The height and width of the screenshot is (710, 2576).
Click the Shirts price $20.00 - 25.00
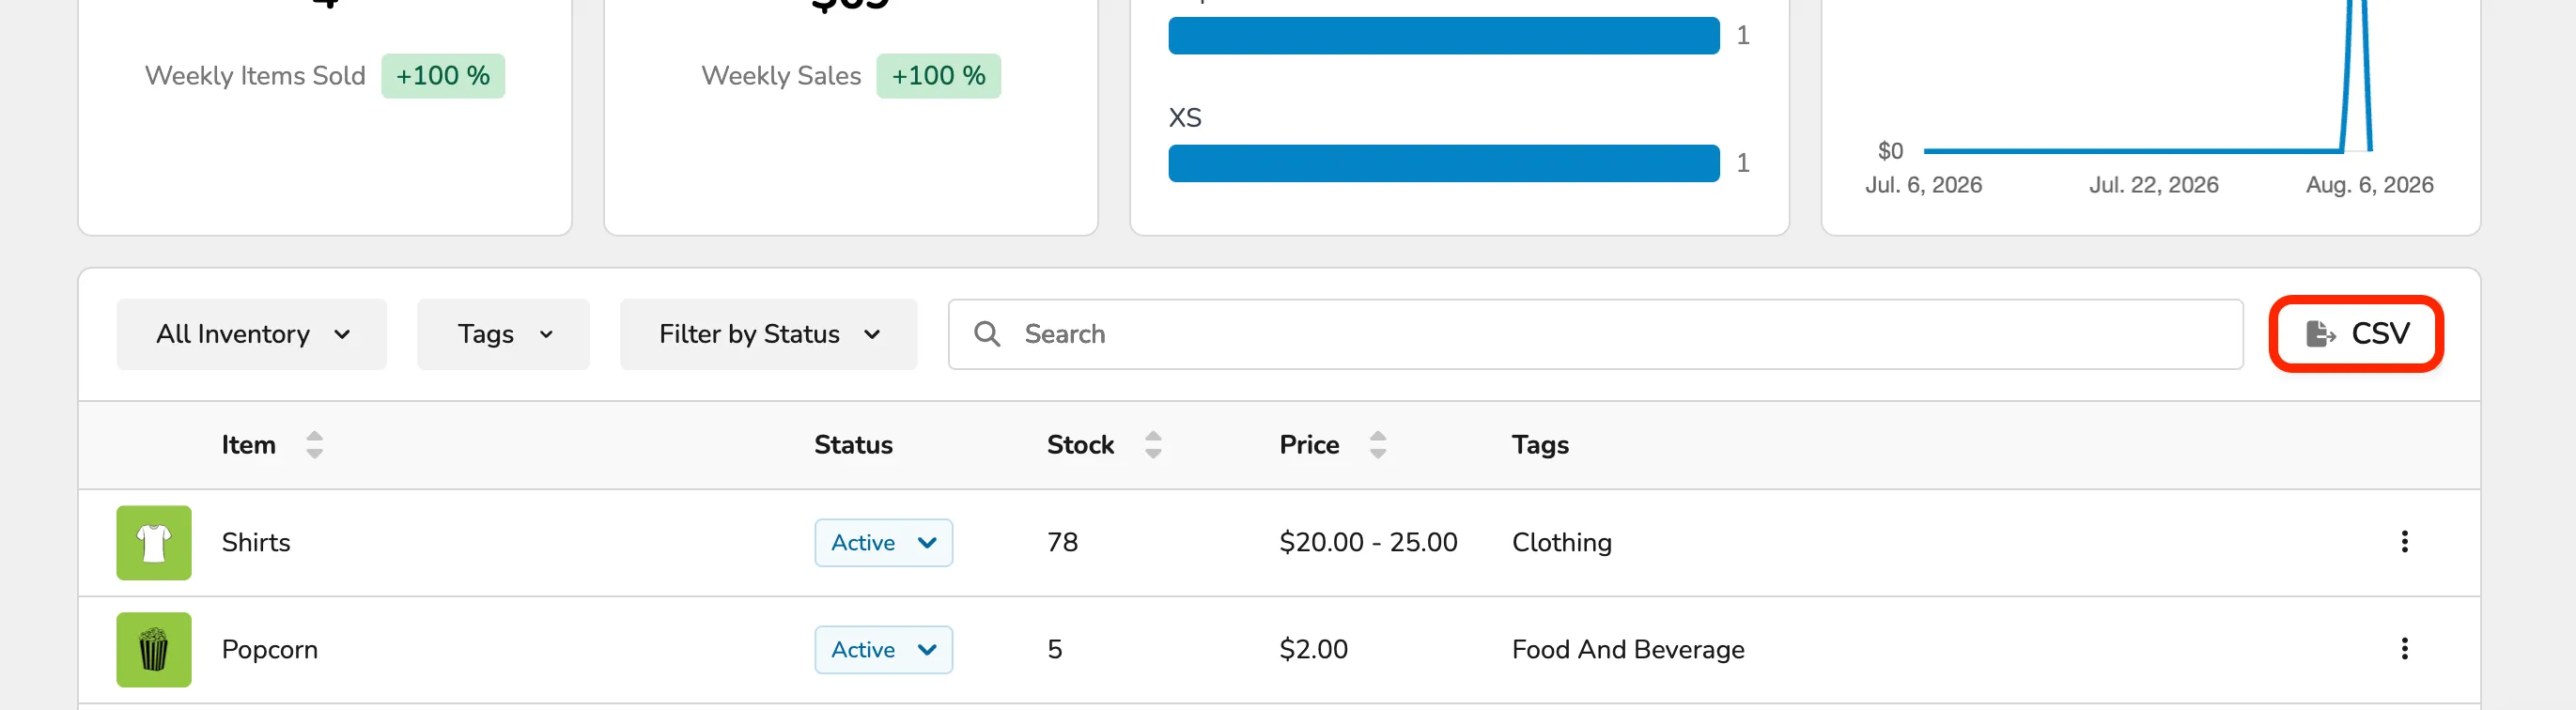tap(1368, 543)
